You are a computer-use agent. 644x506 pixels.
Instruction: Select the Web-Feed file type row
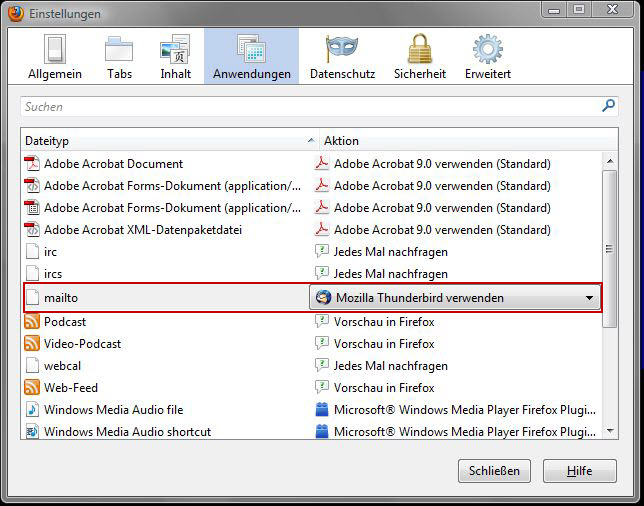[x=70, y=388]
